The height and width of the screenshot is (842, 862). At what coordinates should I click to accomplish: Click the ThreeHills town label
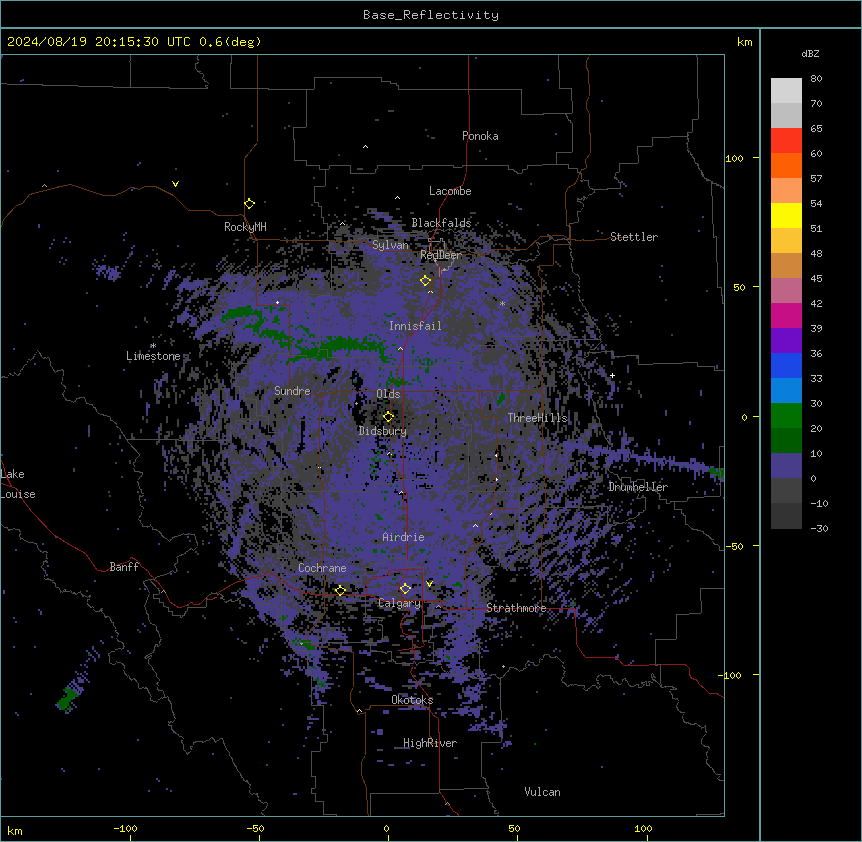click(x=537, y=418)
